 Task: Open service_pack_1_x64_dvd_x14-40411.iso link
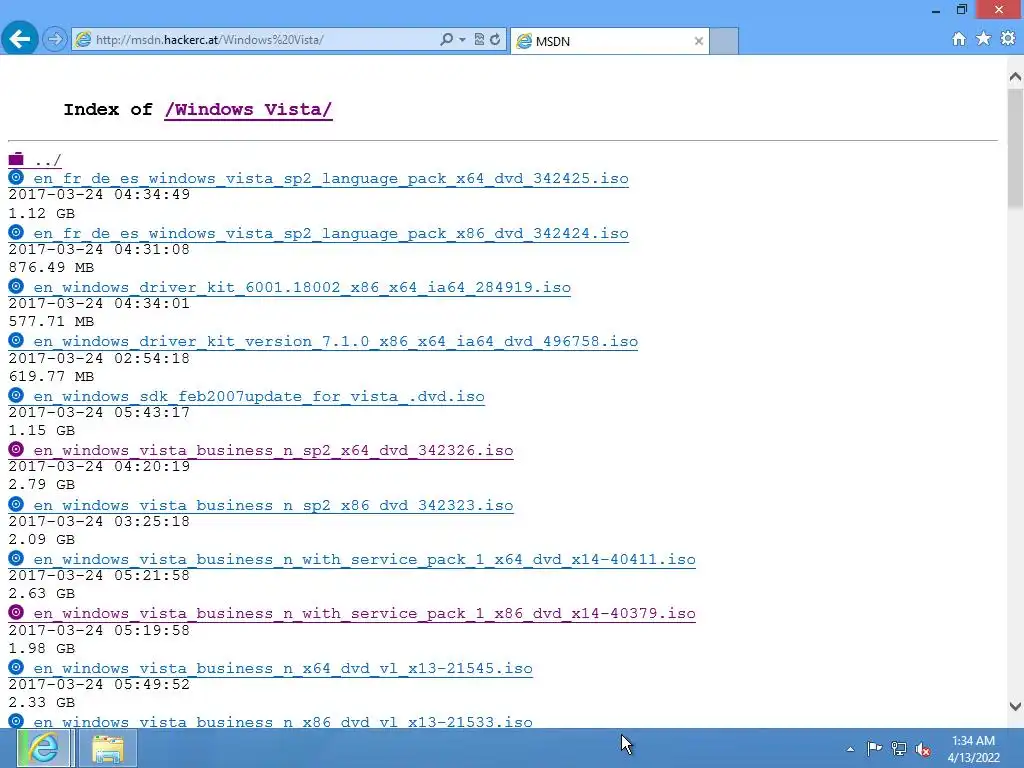pyautogui.click(x=364, y=560)
